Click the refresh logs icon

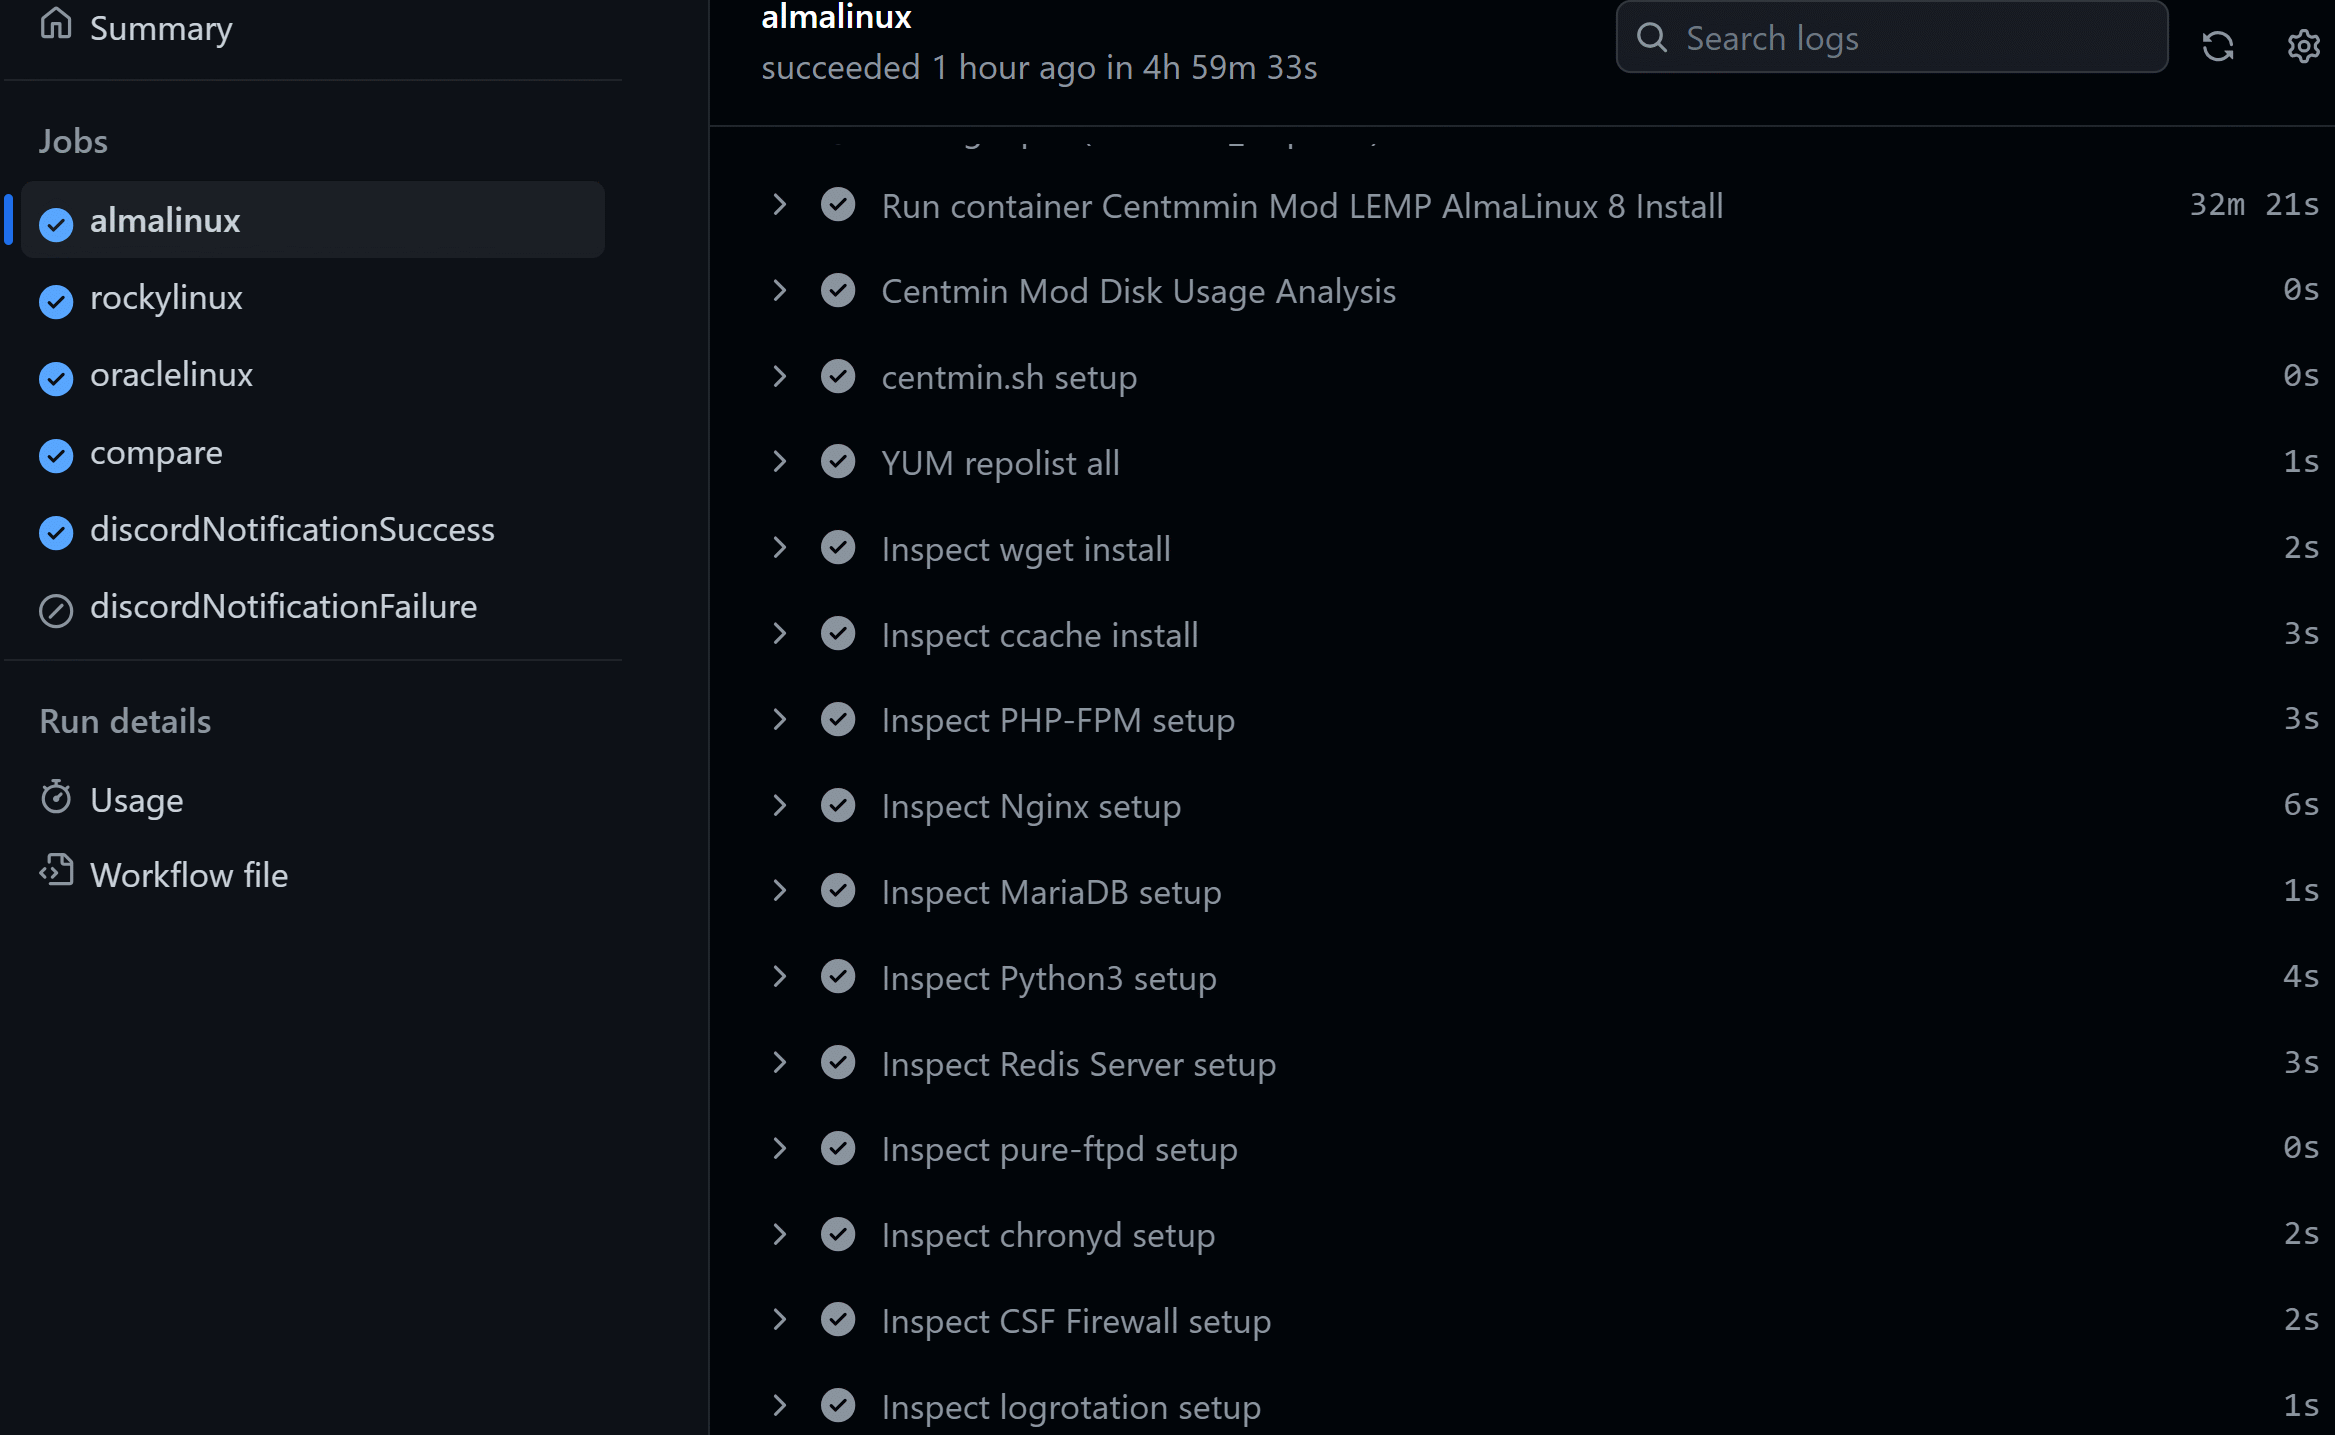point(2217,46)
